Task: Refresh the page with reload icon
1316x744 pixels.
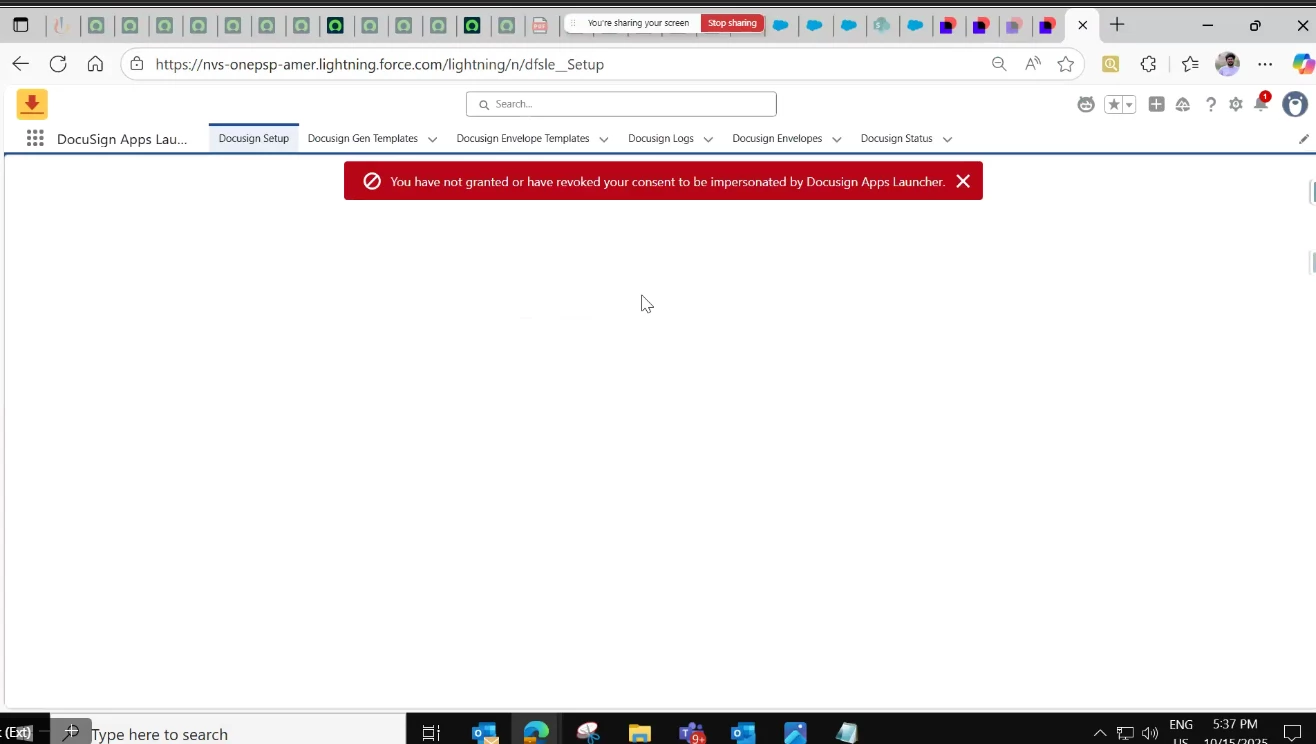Action: (58, 64)
